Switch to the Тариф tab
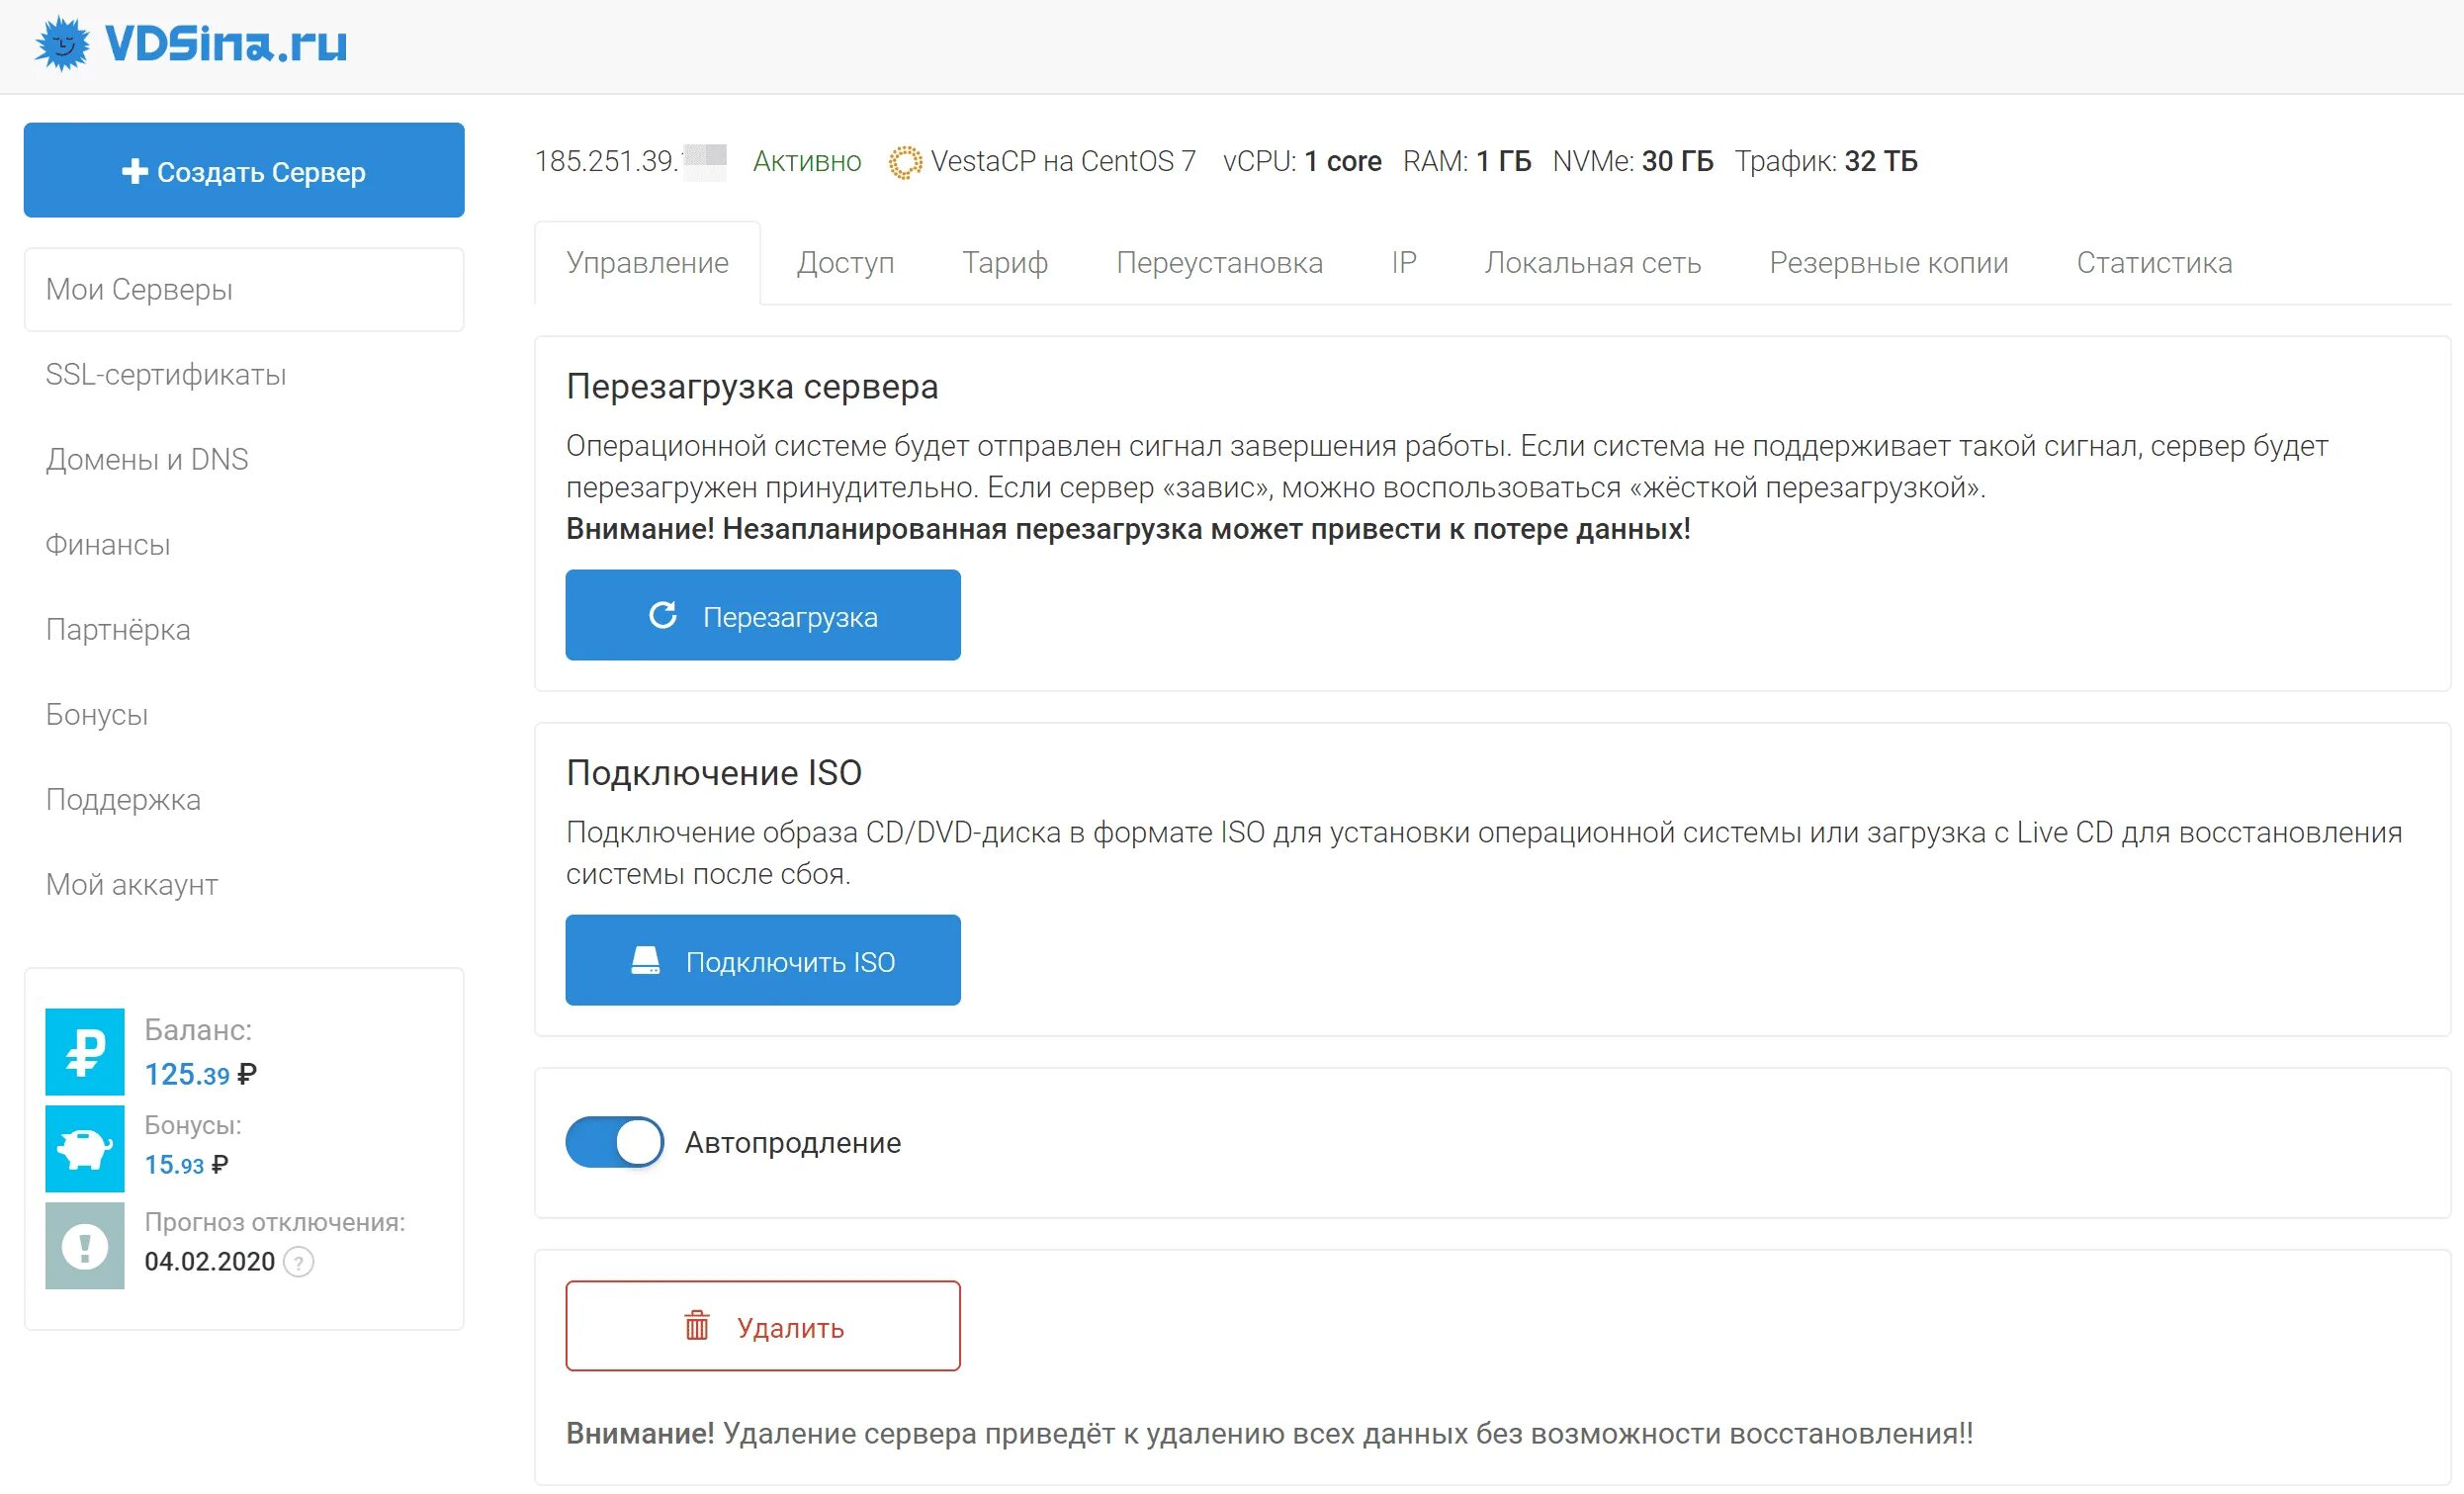The image size is (2464, 1494). click(x=1005, y=263)
